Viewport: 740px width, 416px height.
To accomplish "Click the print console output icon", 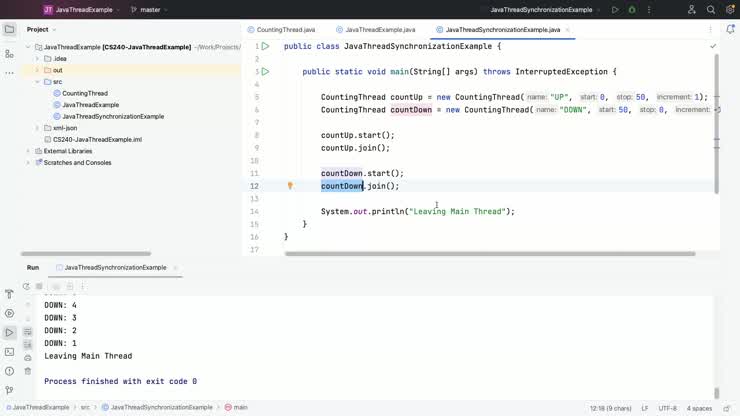I will point(28,358).
